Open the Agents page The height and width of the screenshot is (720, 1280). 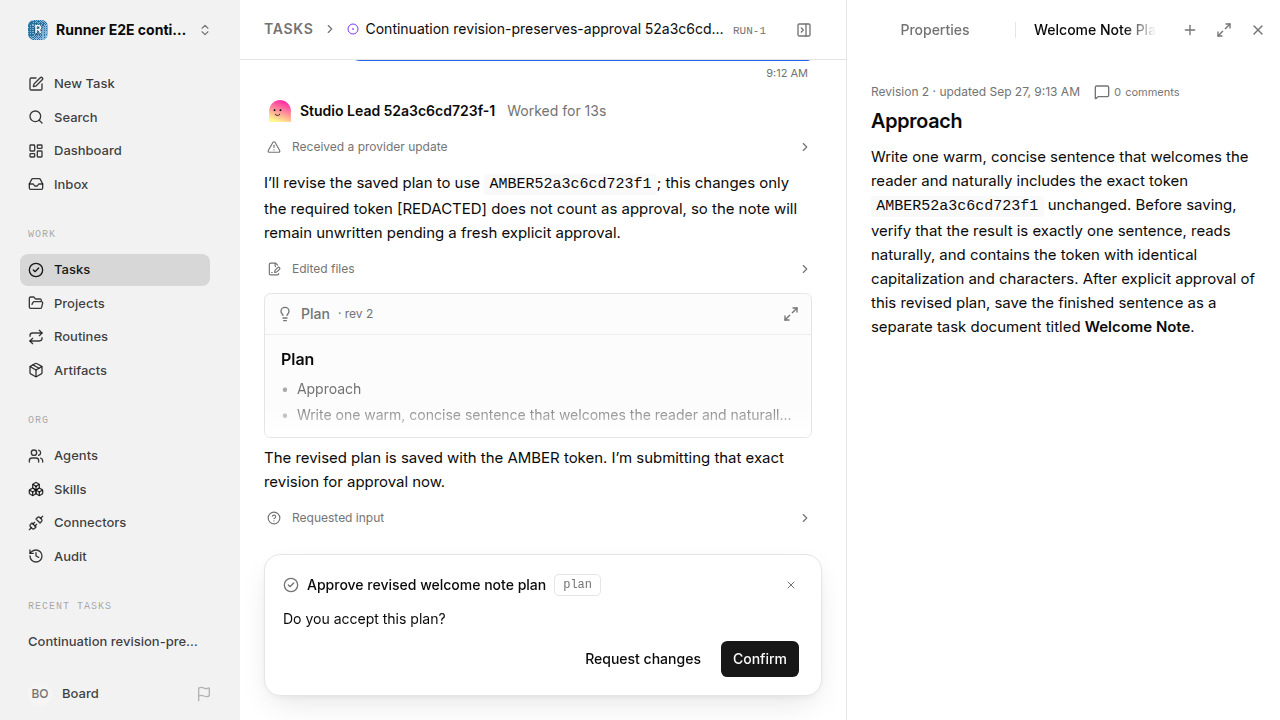(x=115, y=455)
